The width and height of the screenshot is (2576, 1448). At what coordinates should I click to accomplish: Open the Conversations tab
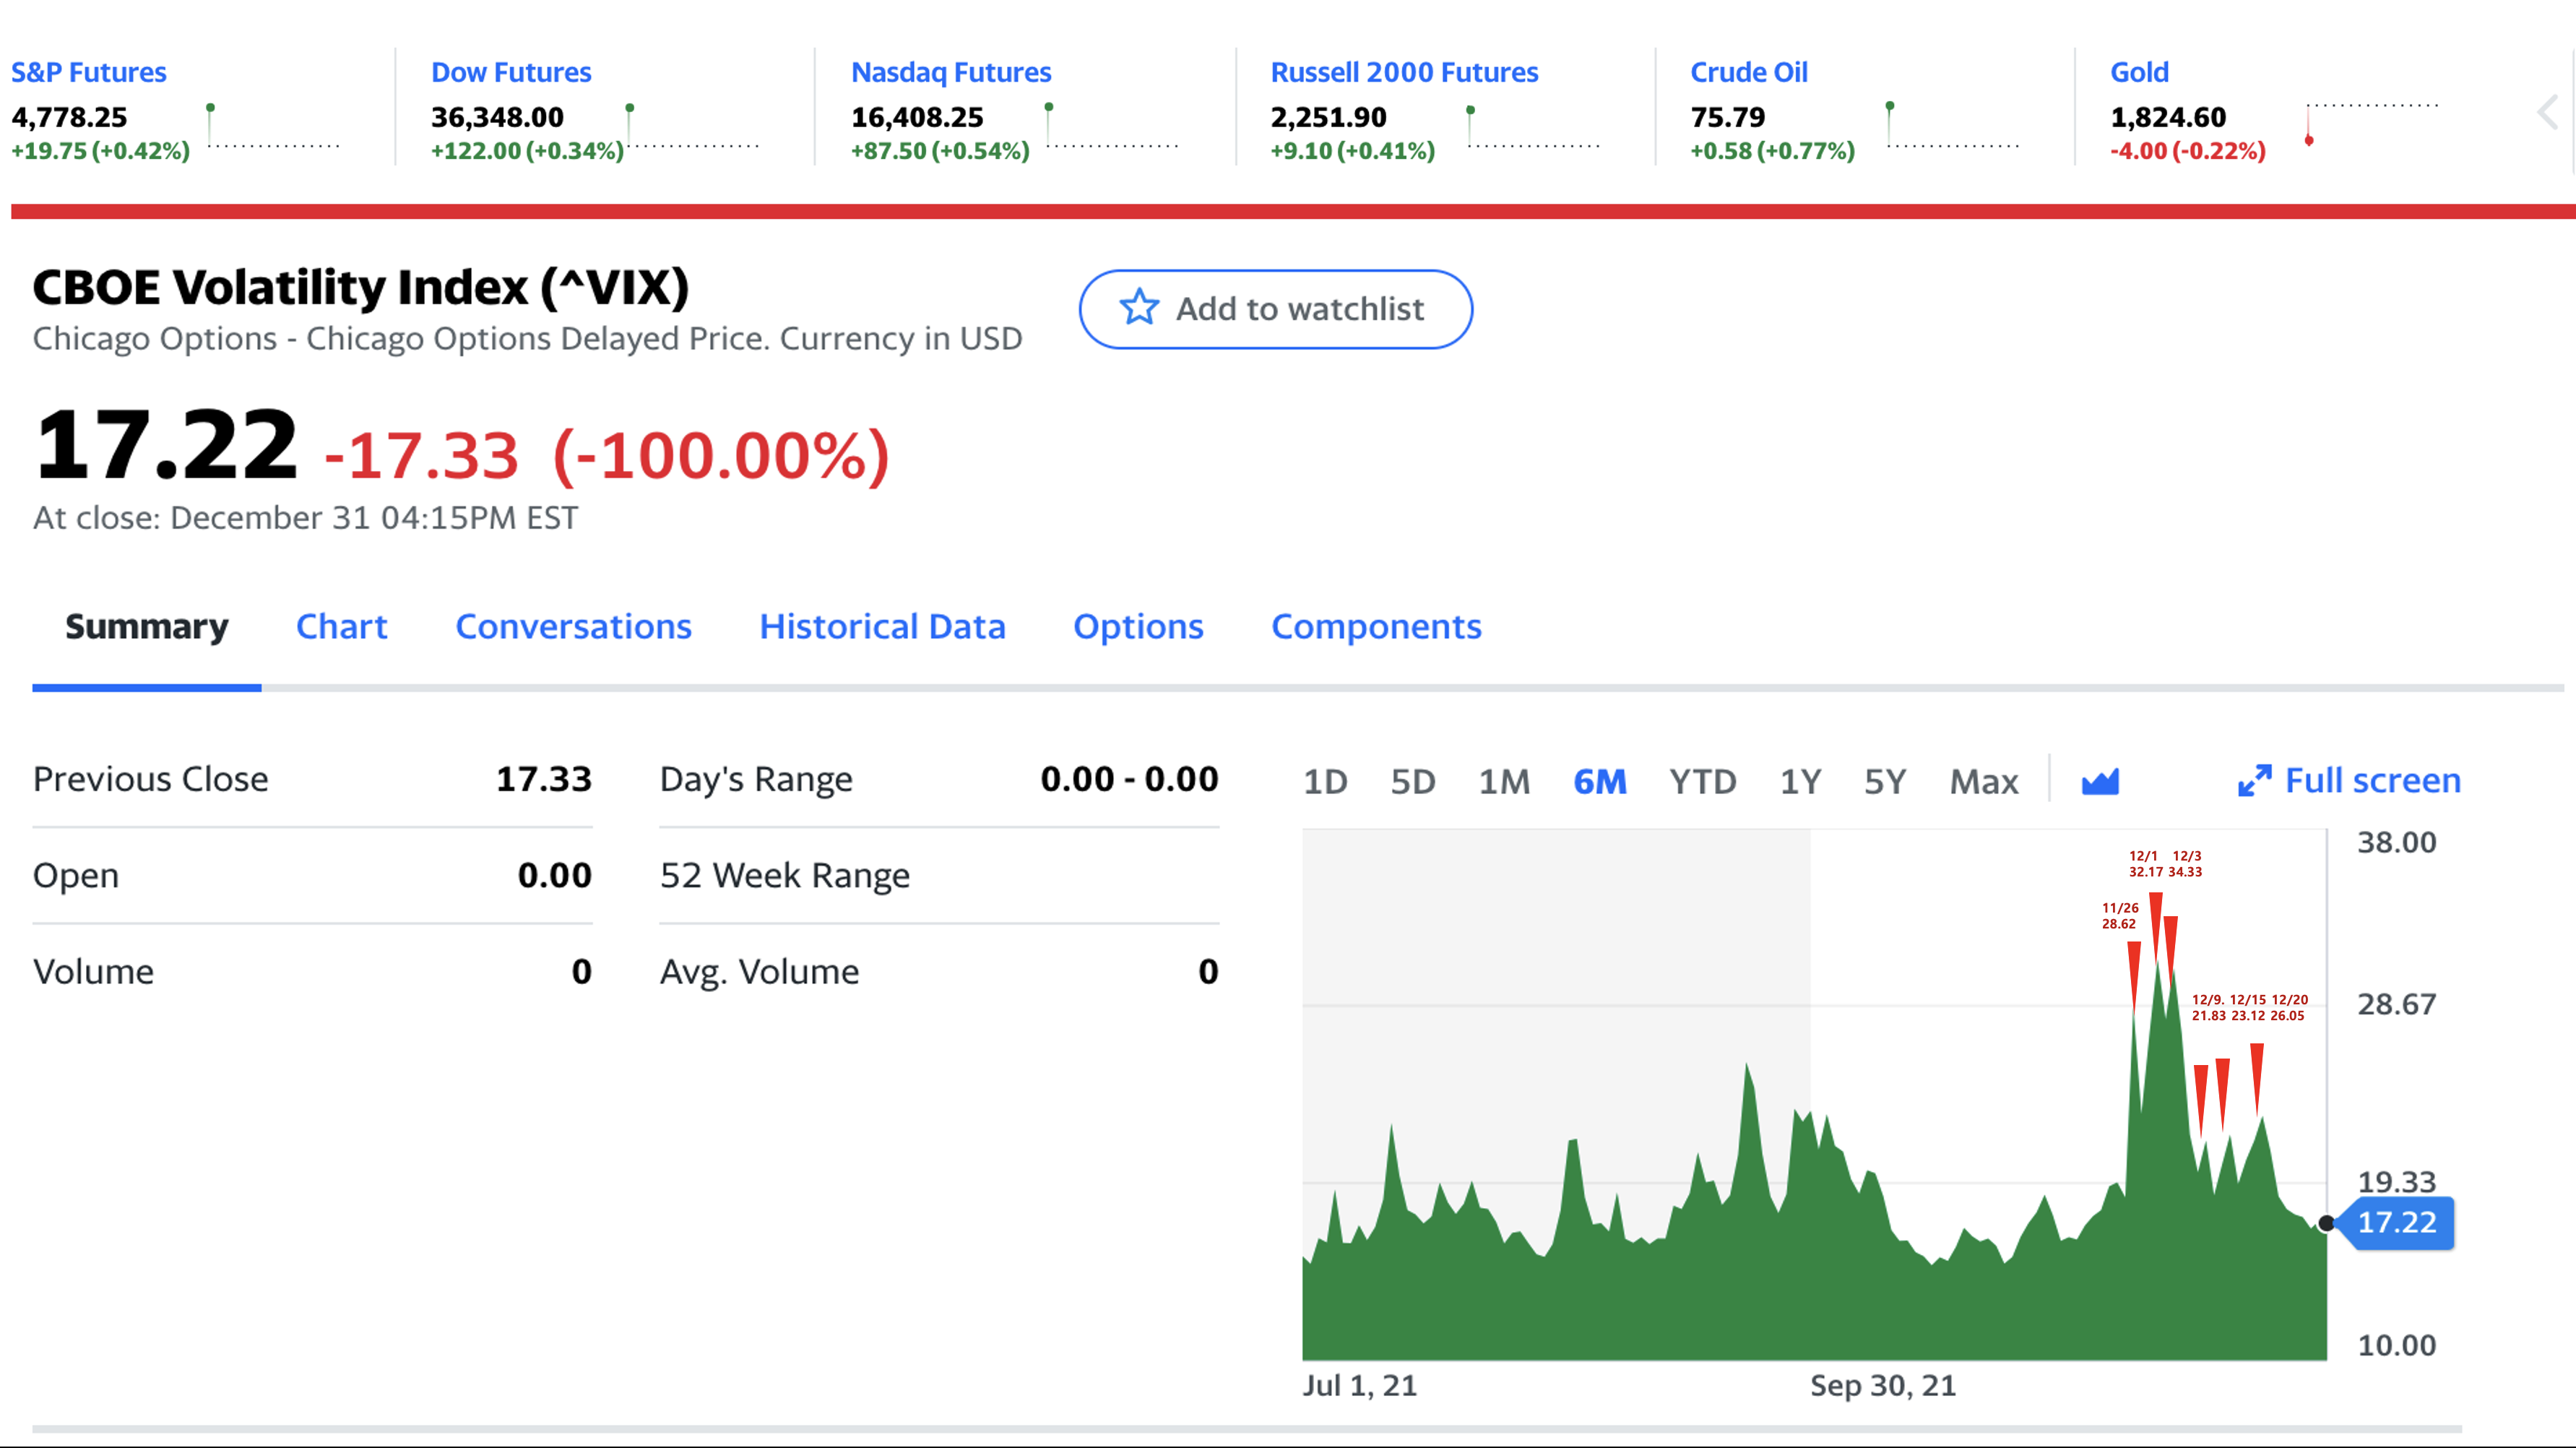tap(573, 627)
